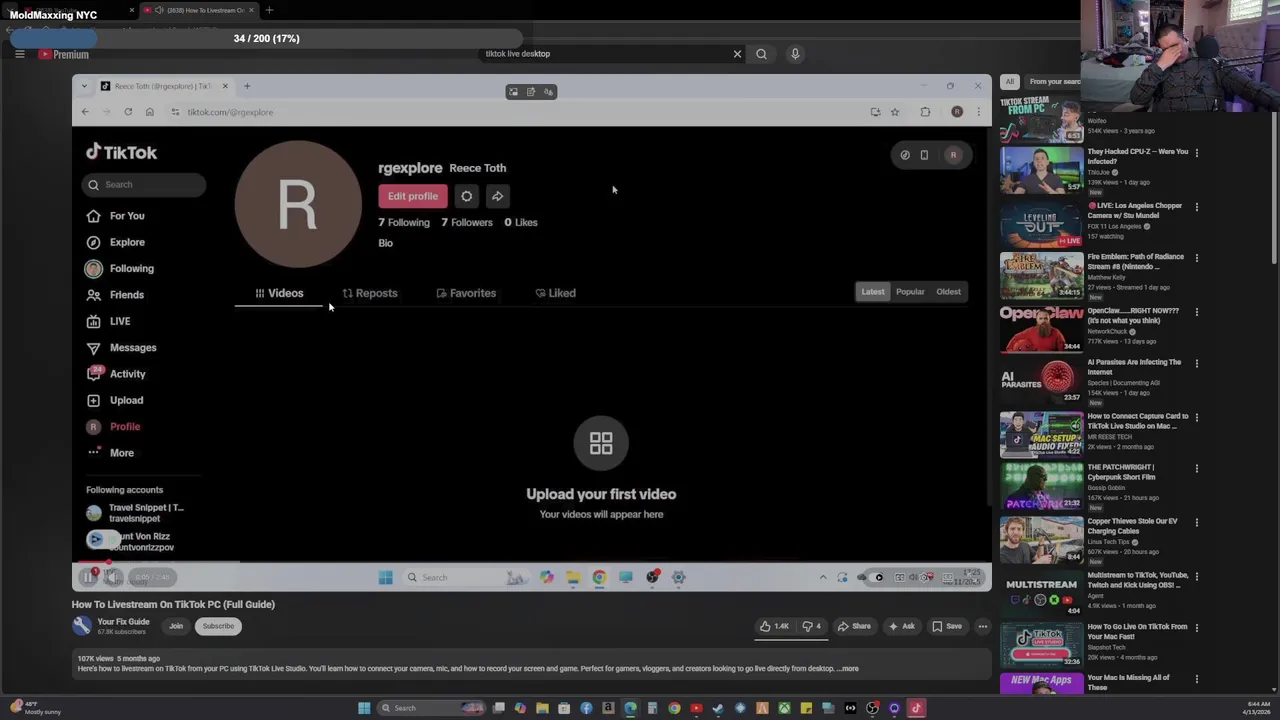The width and height of the screenshot is (1280, 720).
Task: Focus the 'tiktok live desktop' search field
Action: [604, 54]
